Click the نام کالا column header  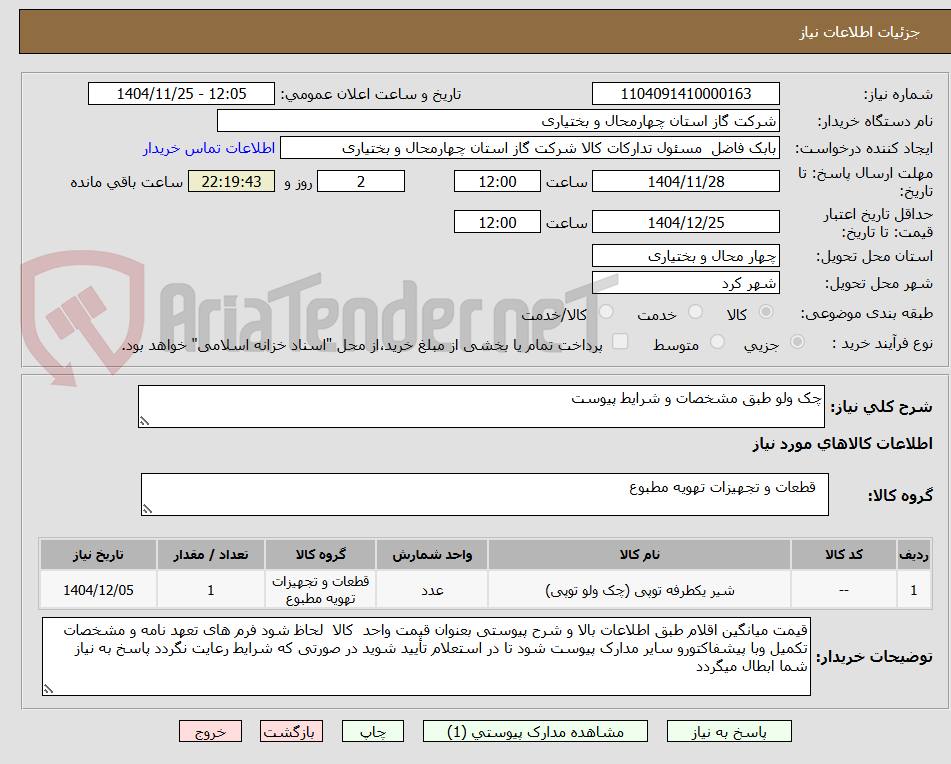[x=639, y=555]
